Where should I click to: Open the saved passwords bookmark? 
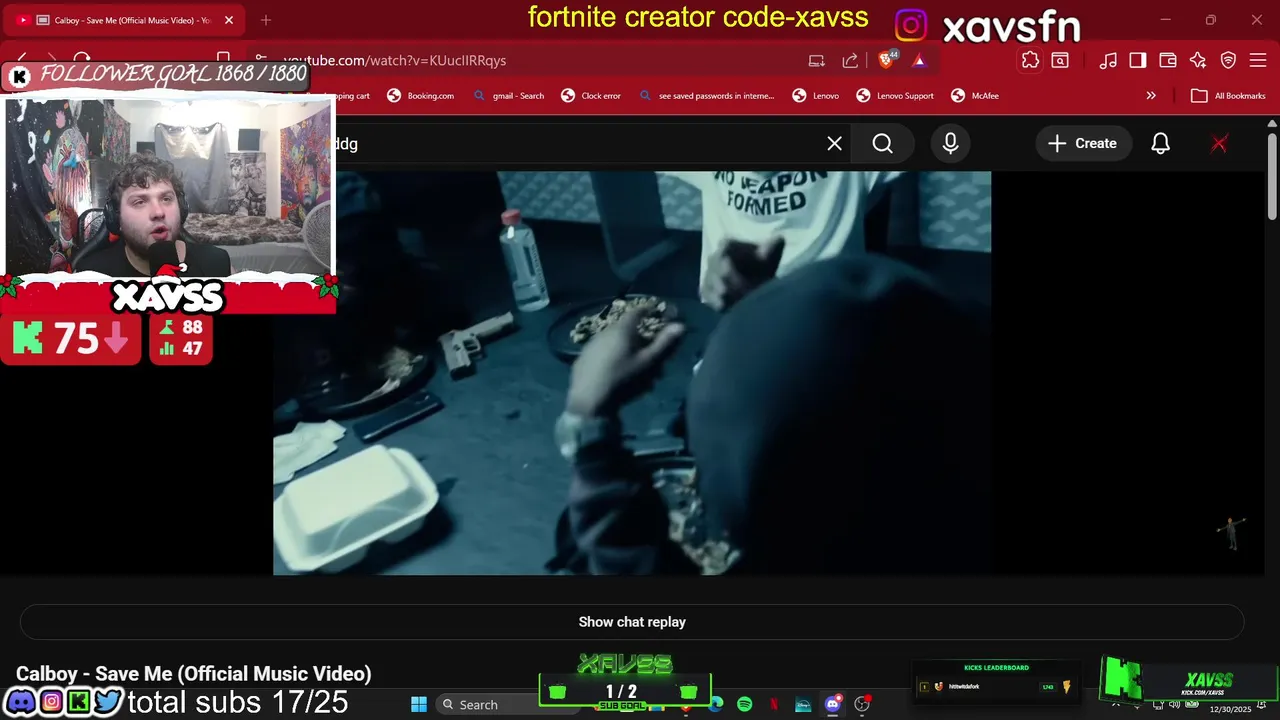coord(707,96)
